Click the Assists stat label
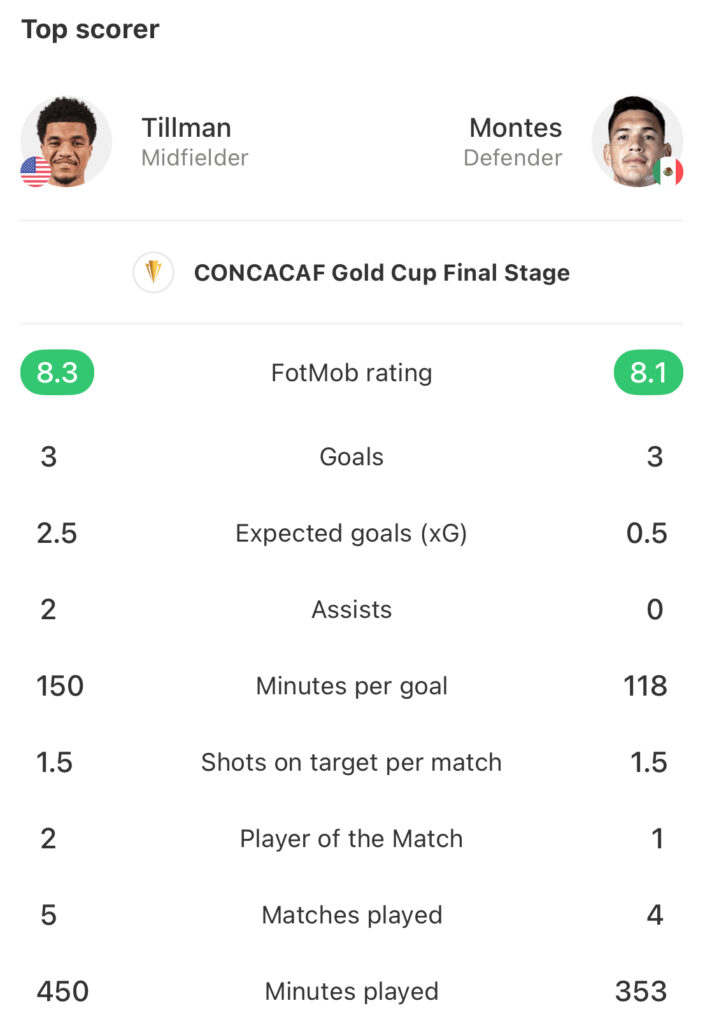Image resolution: width=705 pixels, height=1024 pixels. [x=352, y=609]
